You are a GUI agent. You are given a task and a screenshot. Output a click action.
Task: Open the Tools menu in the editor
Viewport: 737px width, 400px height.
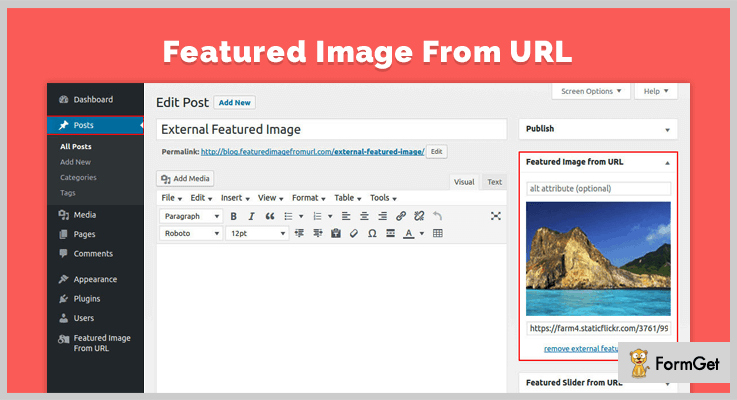pos(383,198)
